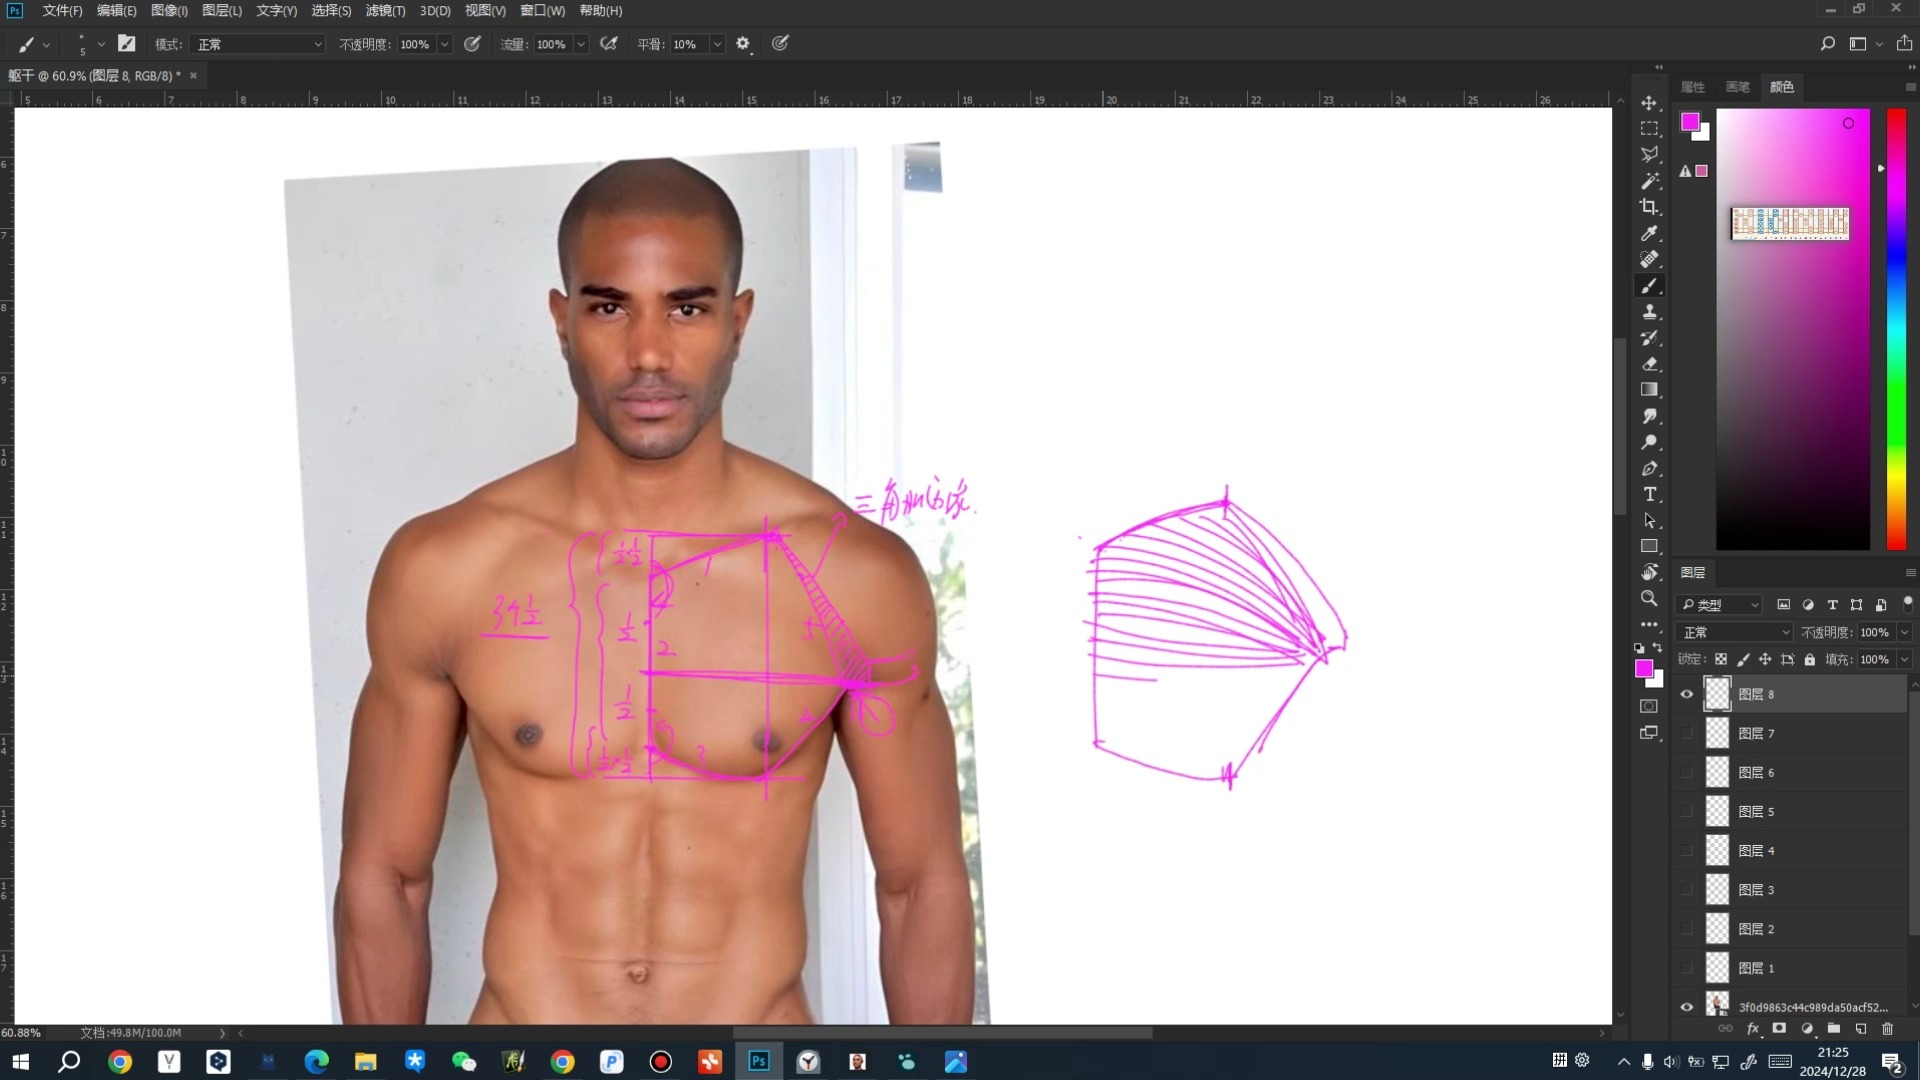
Task: Open the brush mode 正常 dropdown
Action: 258,44
